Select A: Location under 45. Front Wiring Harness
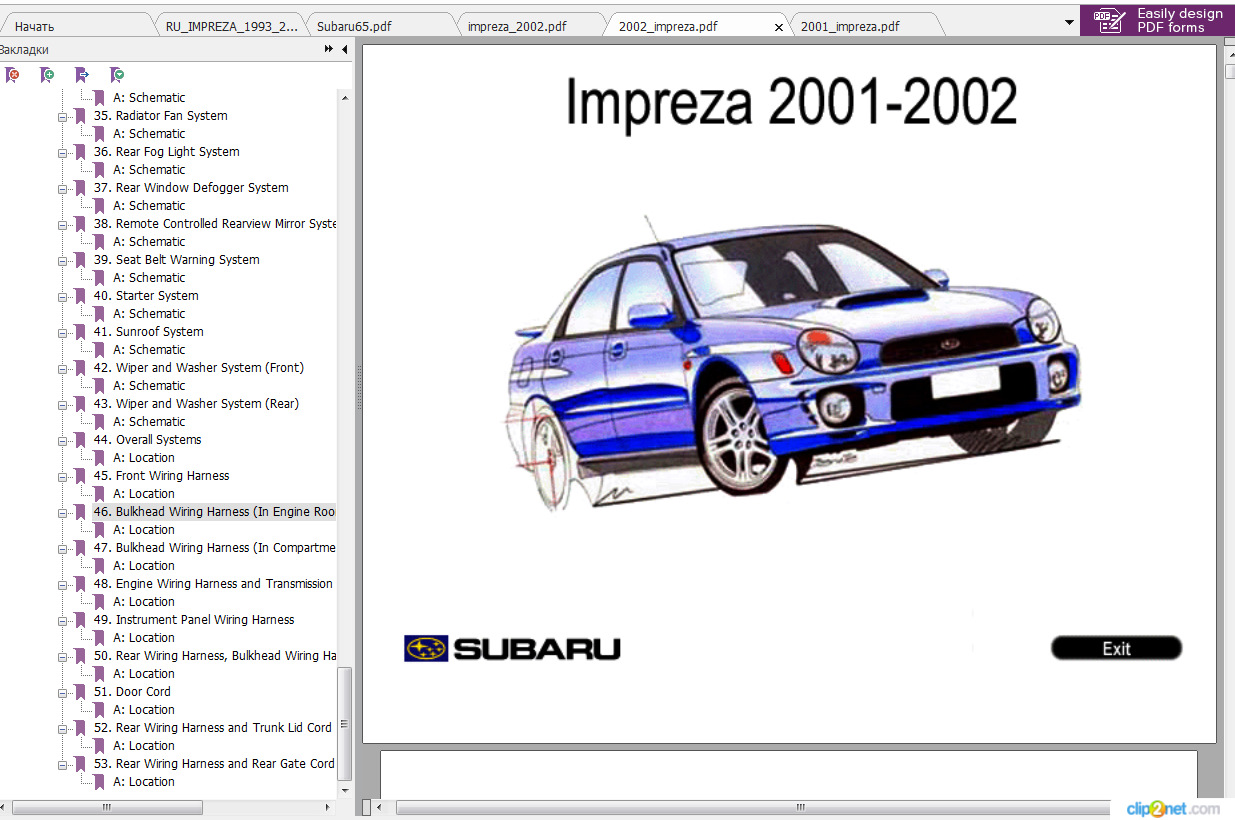 [144, 494]
